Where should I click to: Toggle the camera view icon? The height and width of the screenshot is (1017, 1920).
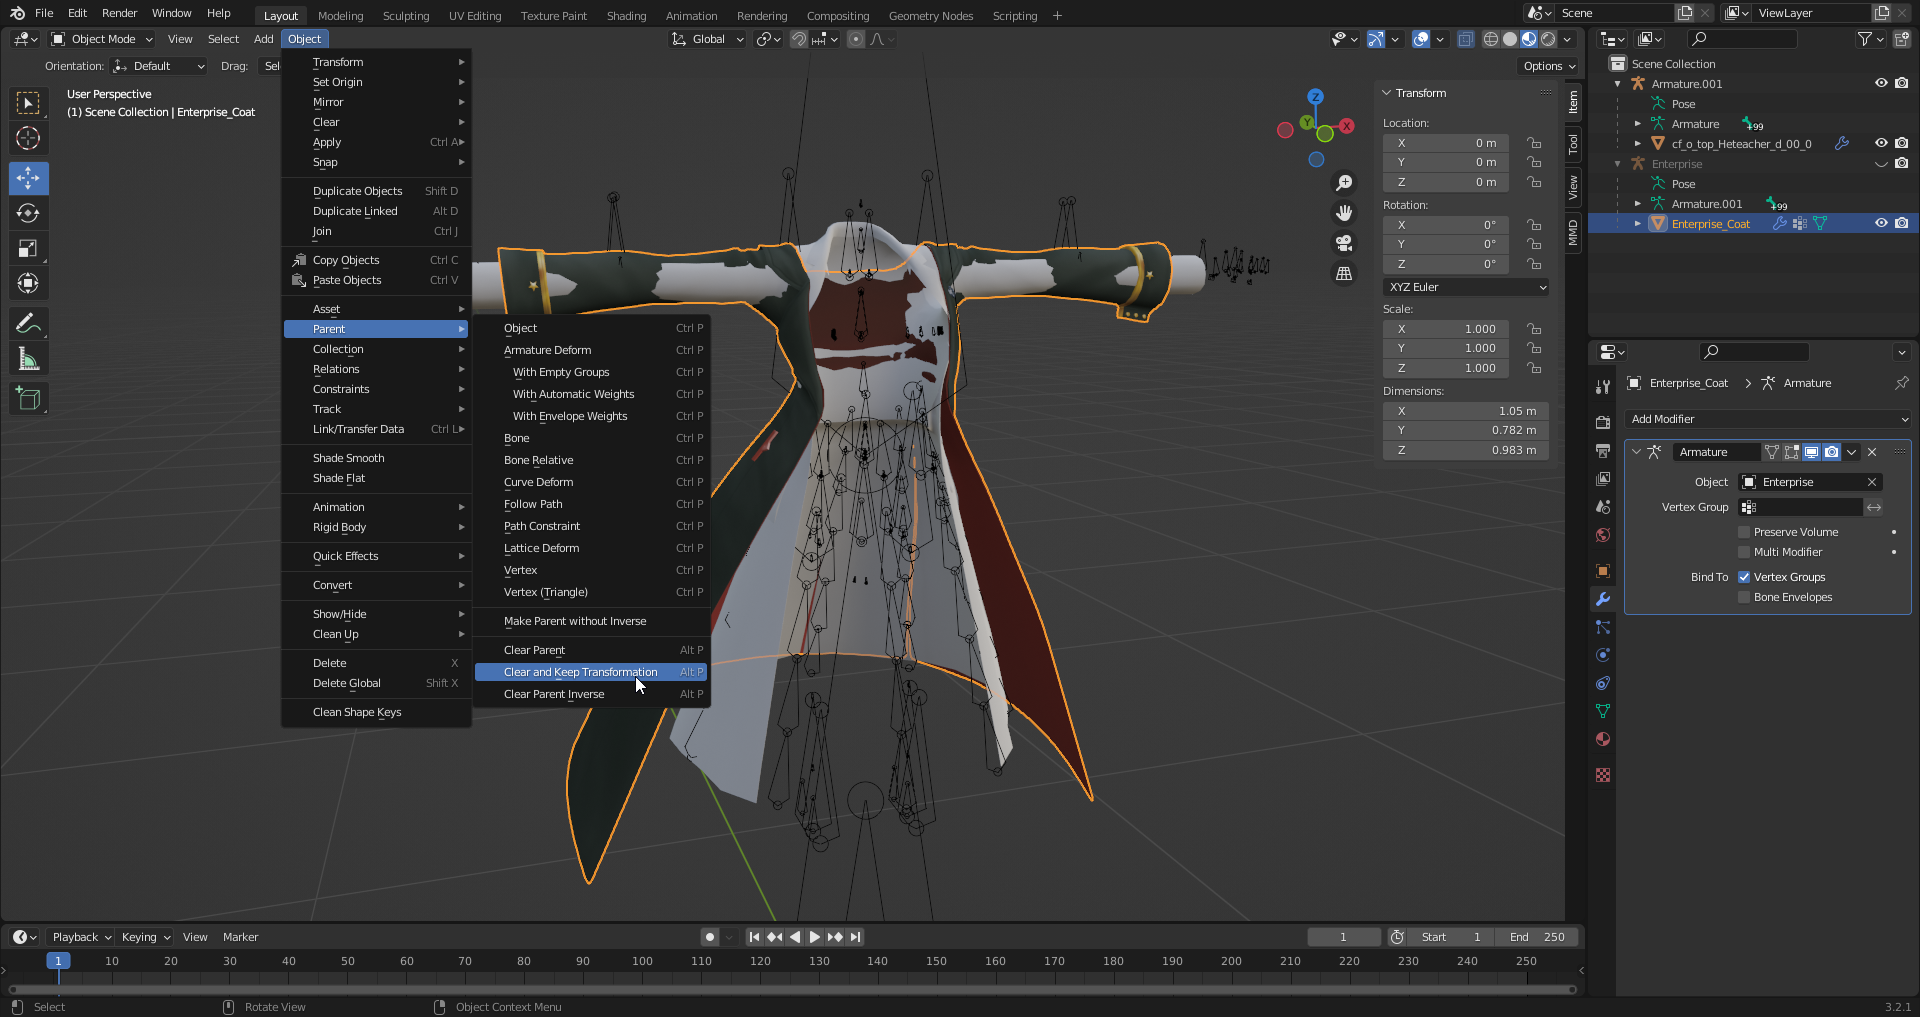[x=1344, y=243]
